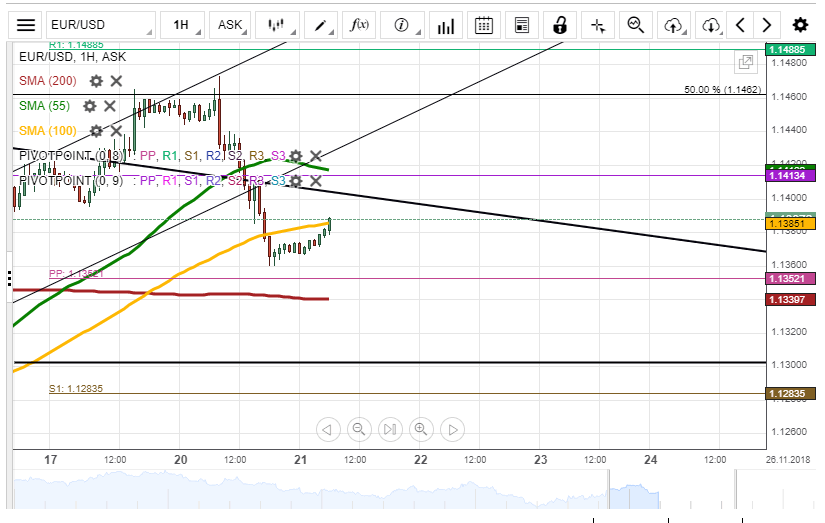This screenshot has height=523, width=825.
Task: Click the three-dot left panel handle
Action: (9, 278)
